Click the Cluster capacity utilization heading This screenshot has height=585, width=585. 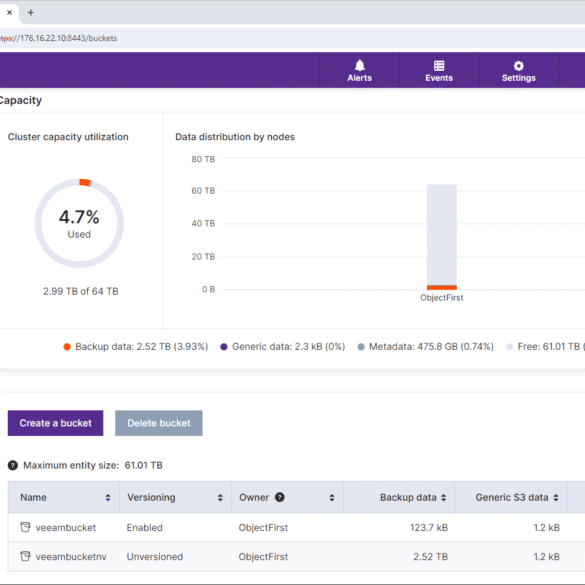coord(68,137)
